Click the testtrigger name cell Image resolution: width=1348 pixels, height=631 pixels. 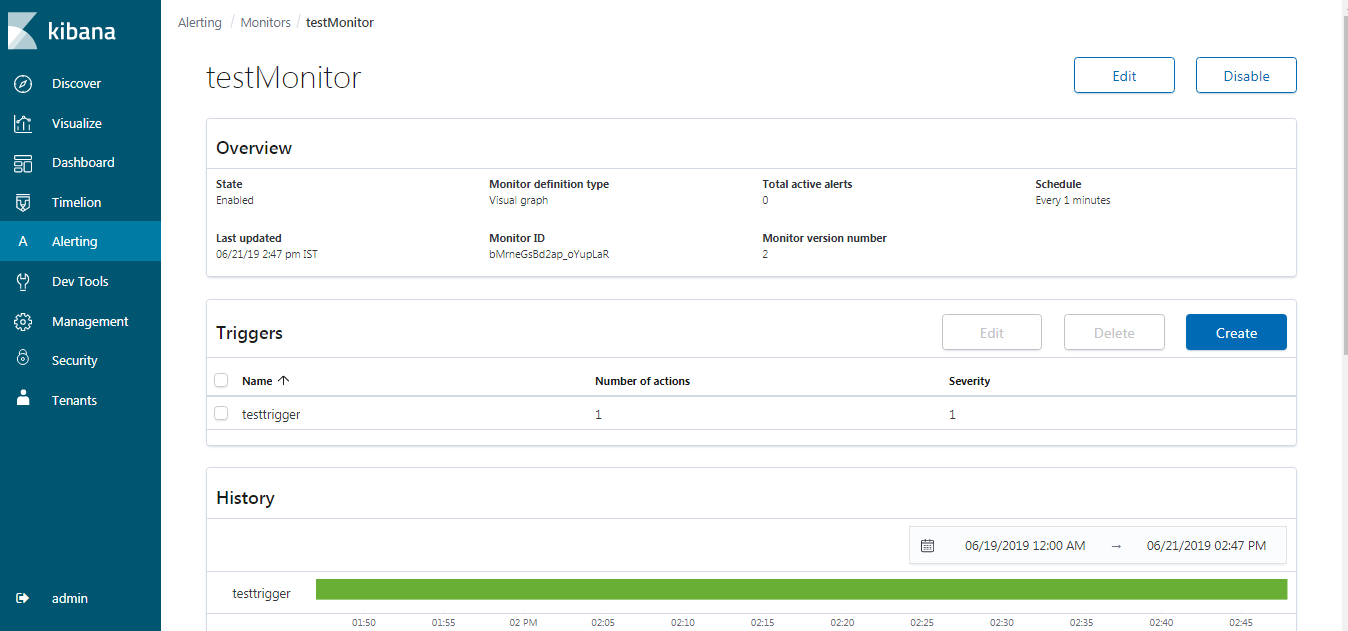pos(271,414)
